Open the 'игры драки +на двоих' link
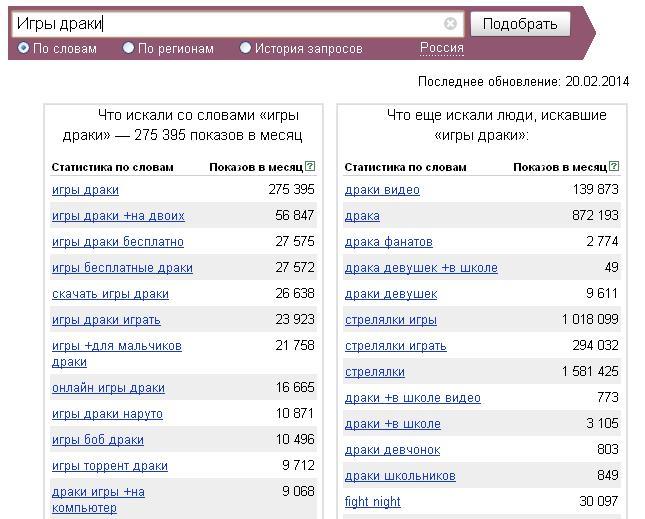The height and width of the screenshot is (519, 645). tap(118, 216)
